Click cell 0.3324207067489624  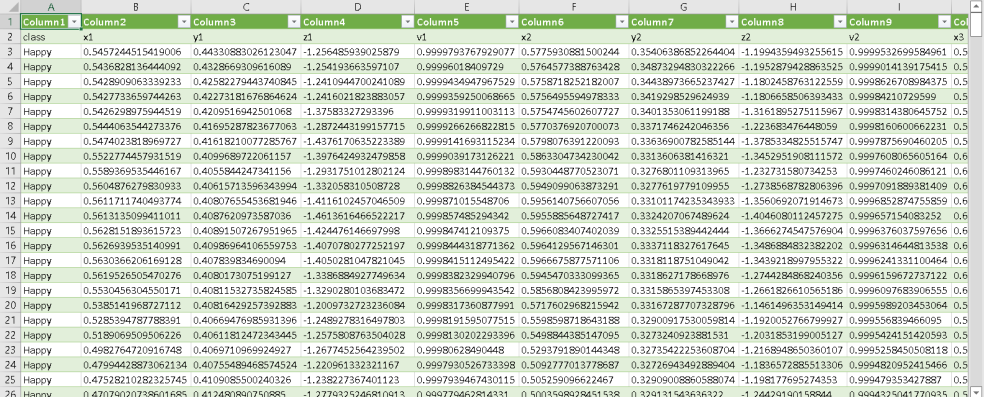pyautogui.click(x=684, y=215)
